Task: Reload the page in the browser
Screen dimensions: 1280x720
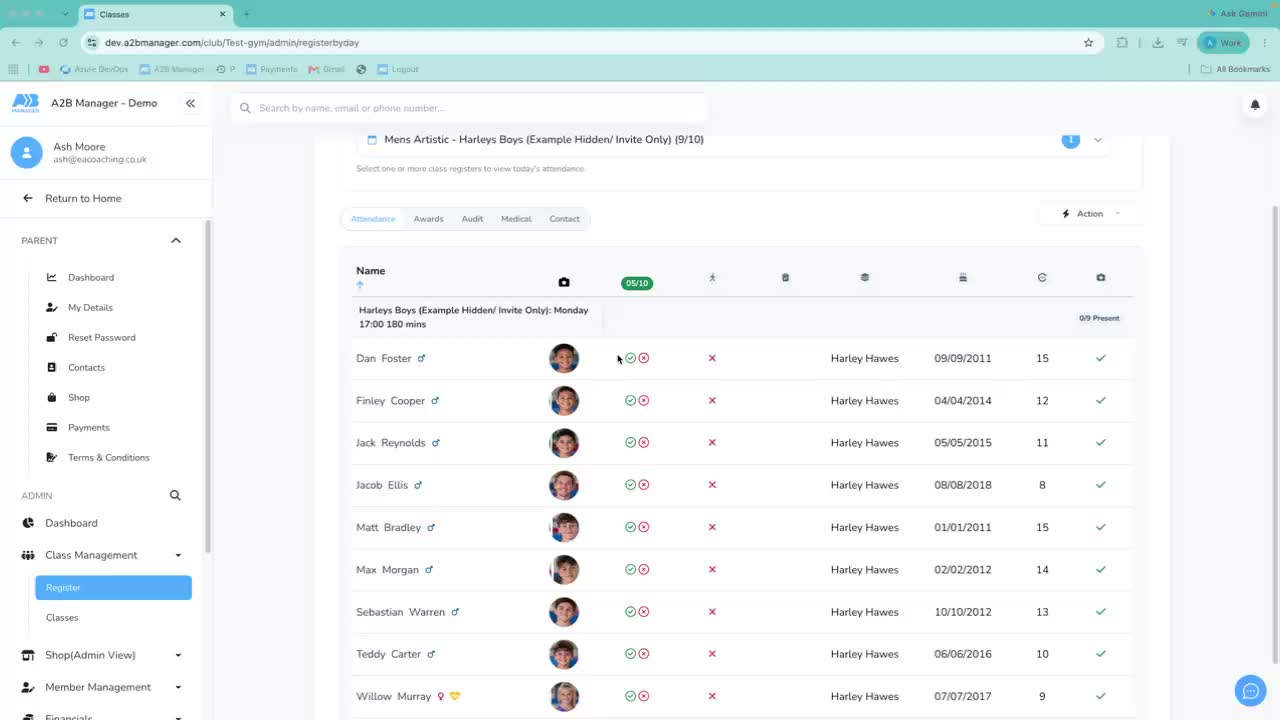Action: [x=63, y=43]
